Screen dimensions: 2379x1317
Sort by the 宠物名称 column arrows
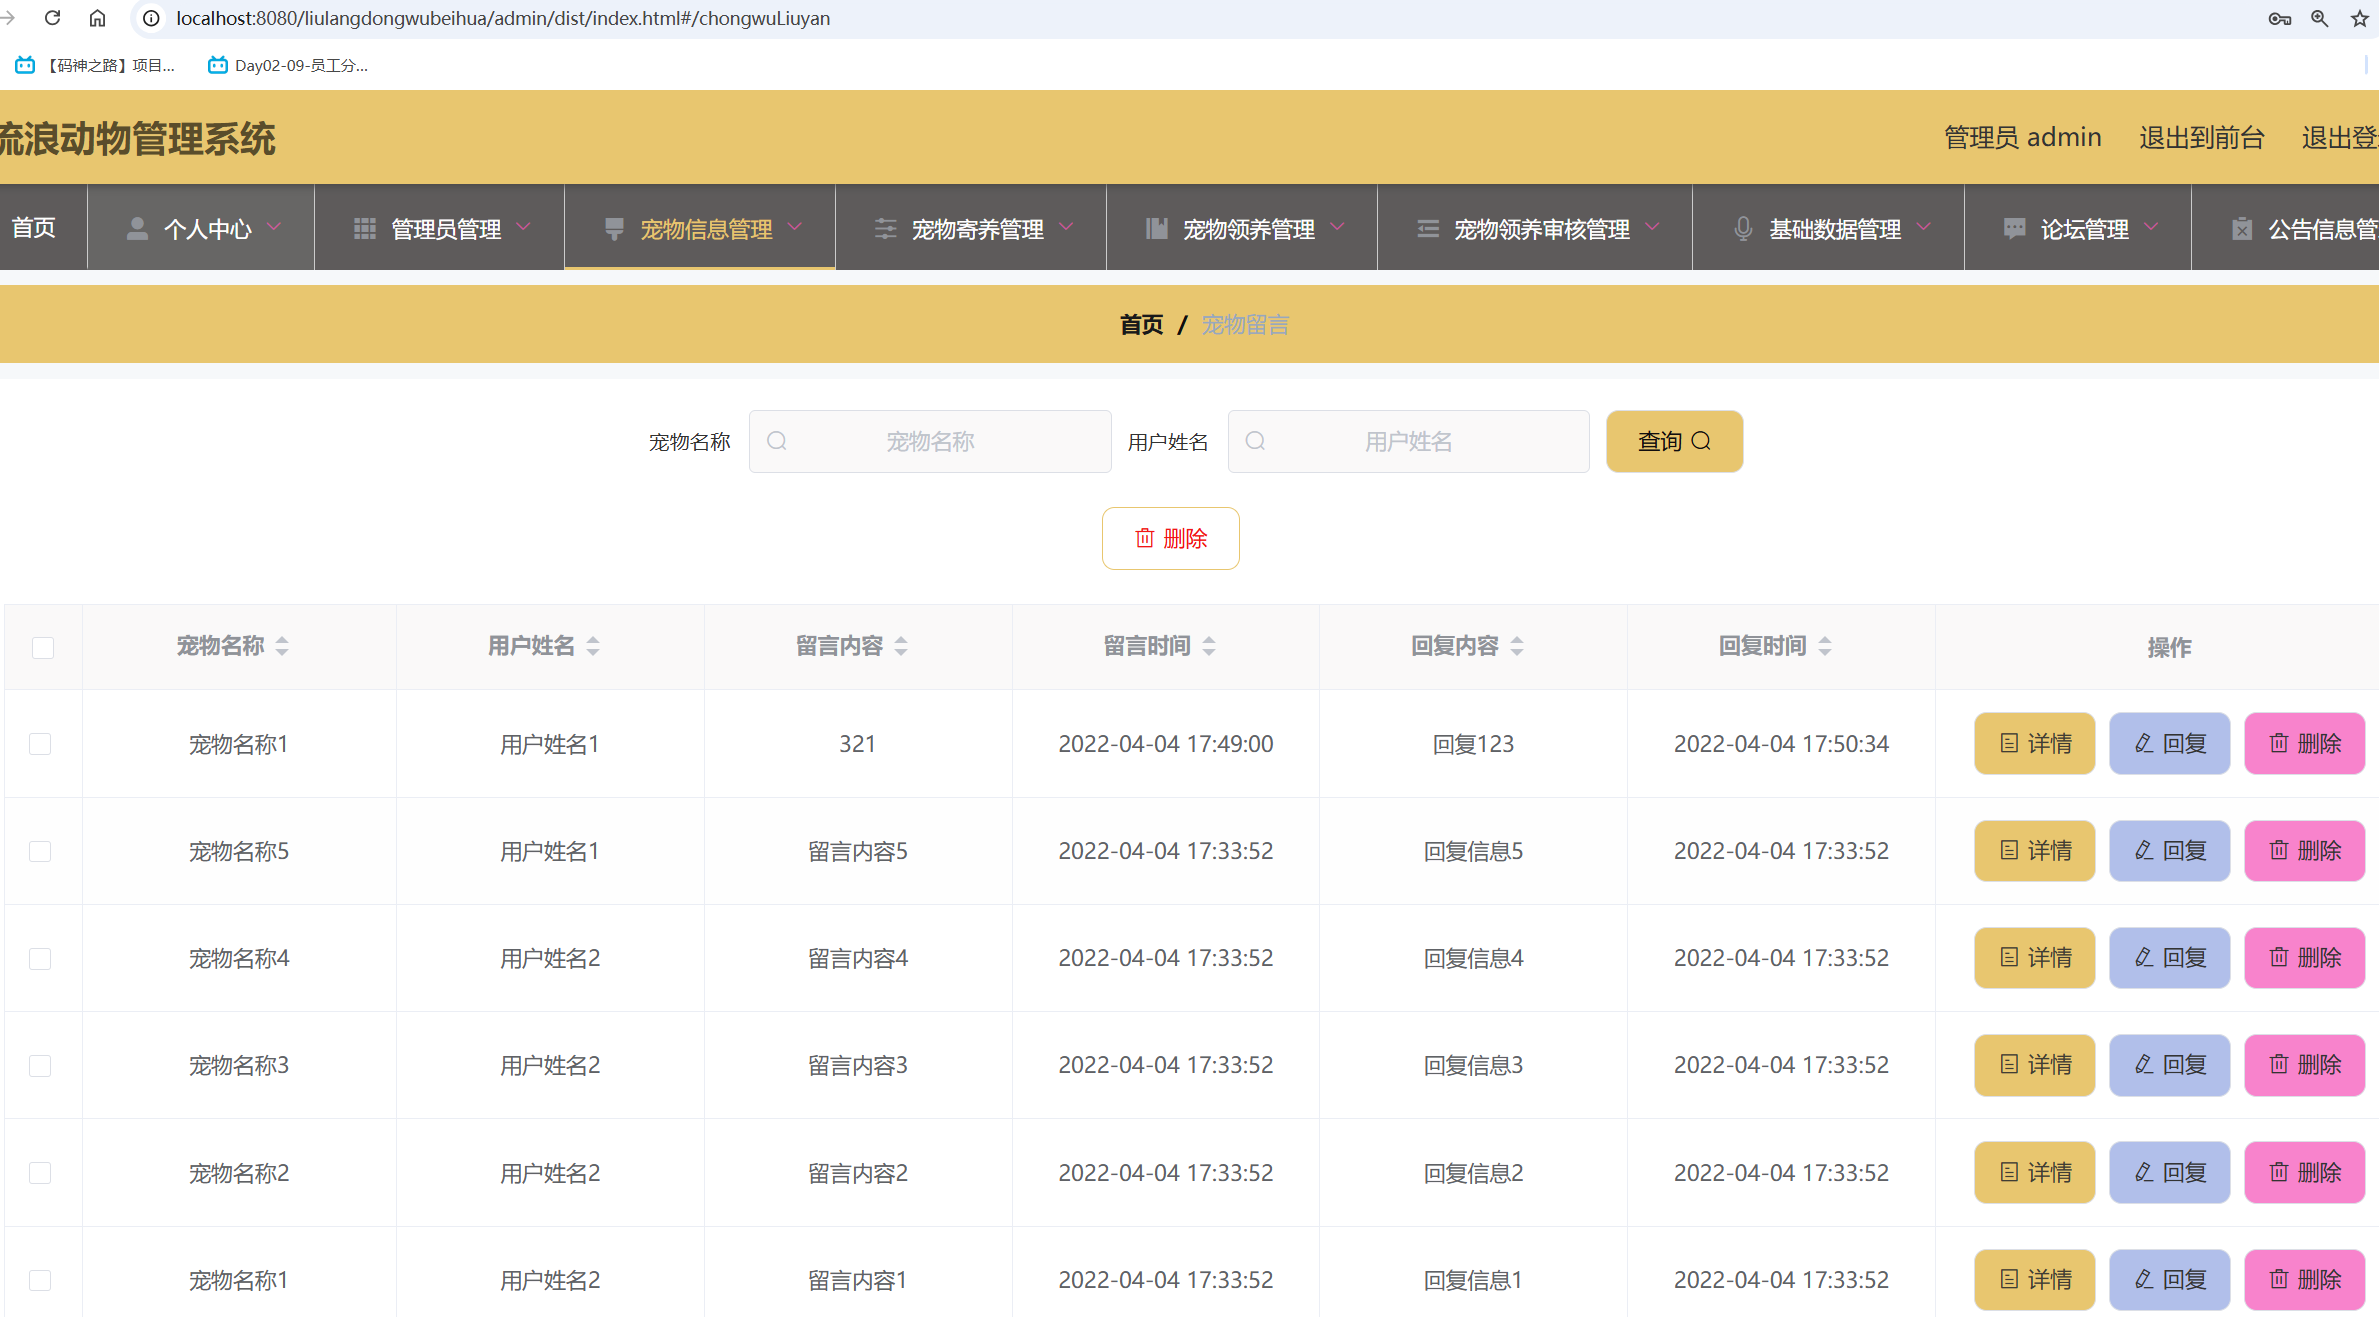pyautogui.click(x=282, y=646)
